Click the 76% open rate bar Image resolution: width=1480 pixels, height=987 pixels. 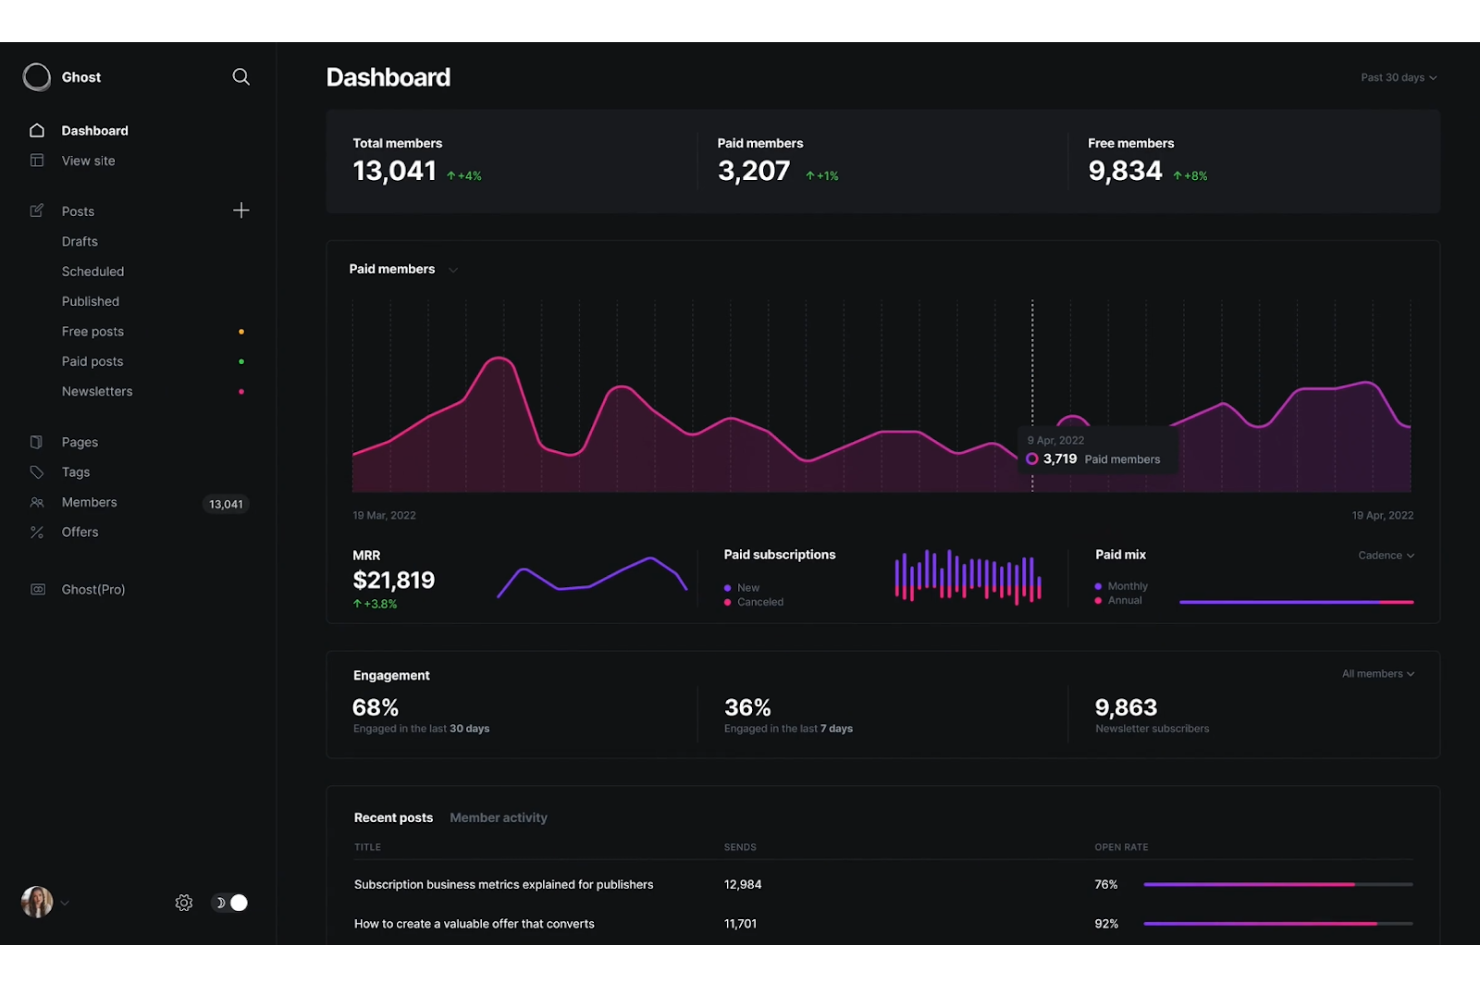pyautogui.click(x=1278, y=884)
